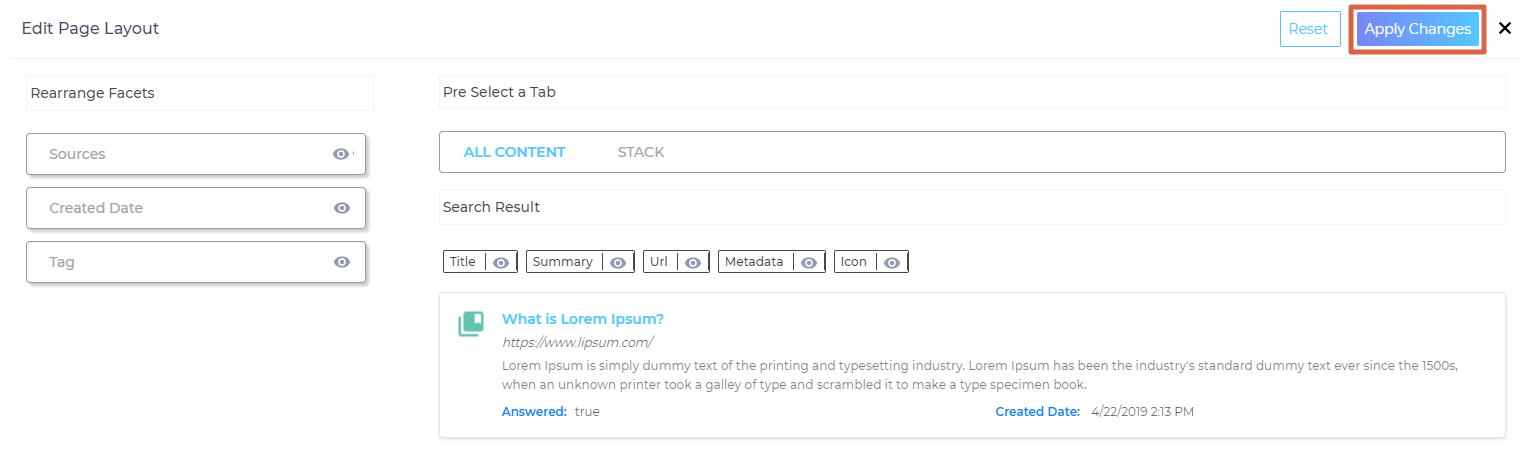The image size is (1530, 459).
Task: Toggle the Tag facet eye icon
Action: [x=342, y=262]
